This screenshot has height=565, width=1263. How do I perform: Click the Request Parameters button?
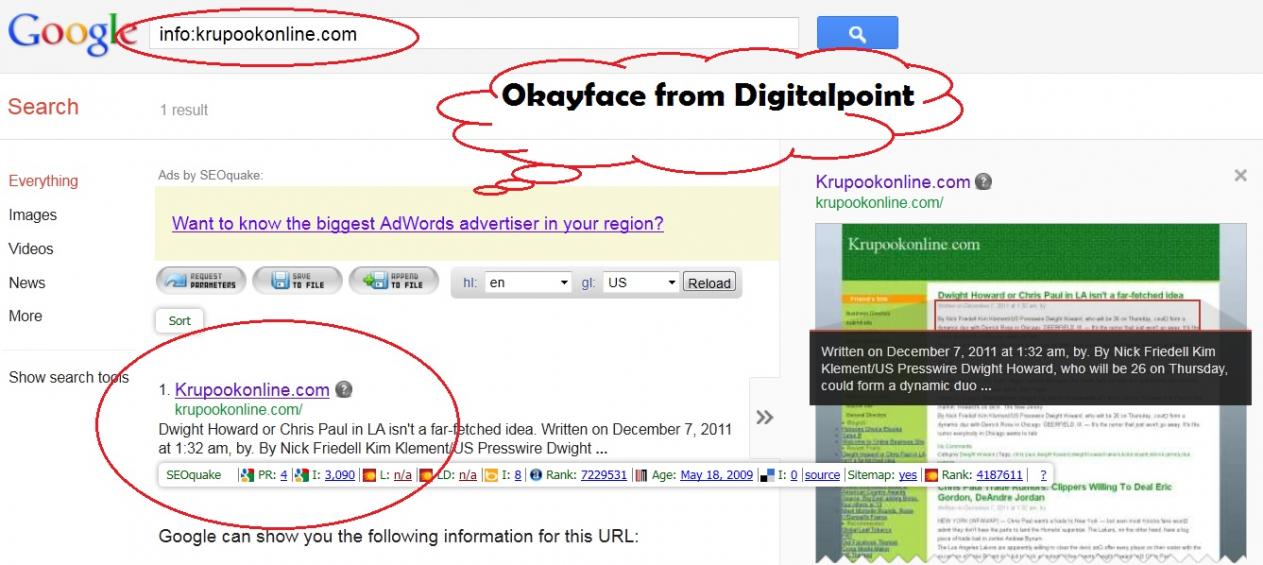coord(200,281)
